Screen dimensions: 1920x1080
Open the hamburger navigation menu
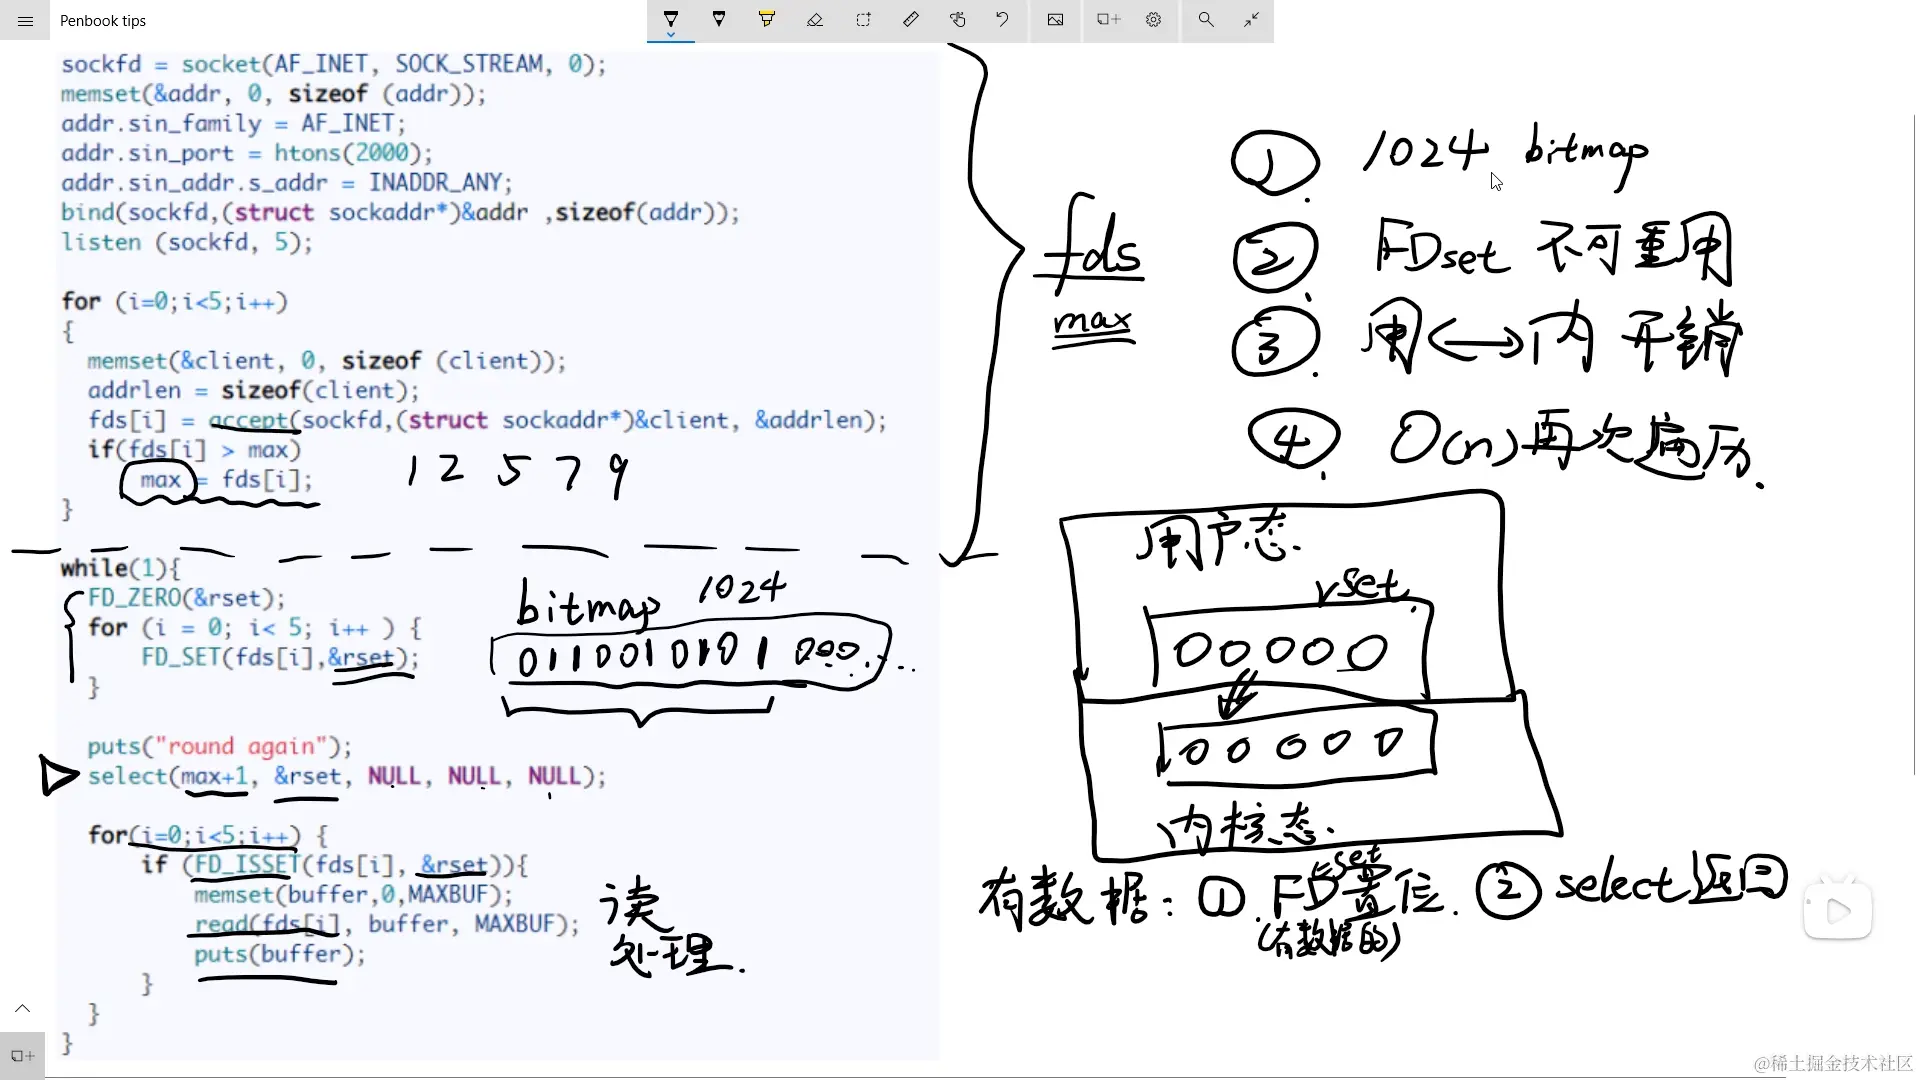point(25,20)
